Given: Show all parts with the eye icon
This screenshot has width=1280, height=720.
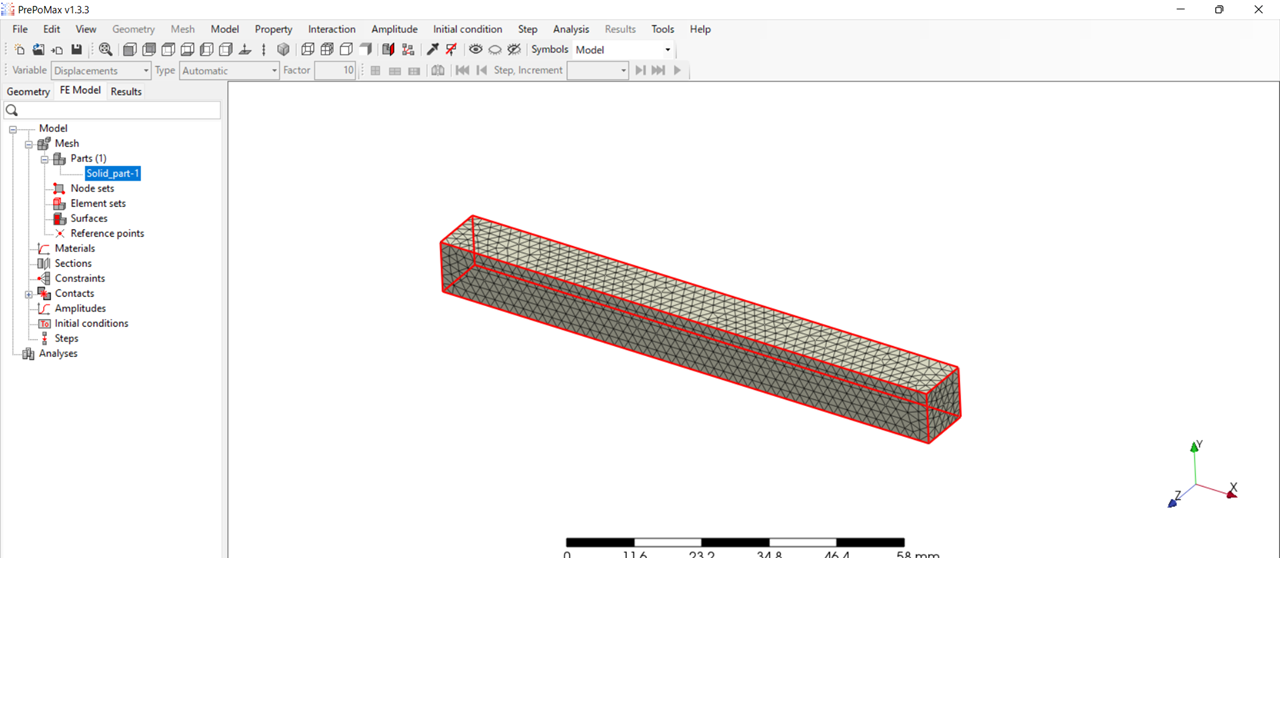Looking at the screenshot, I should pos(476,49).
